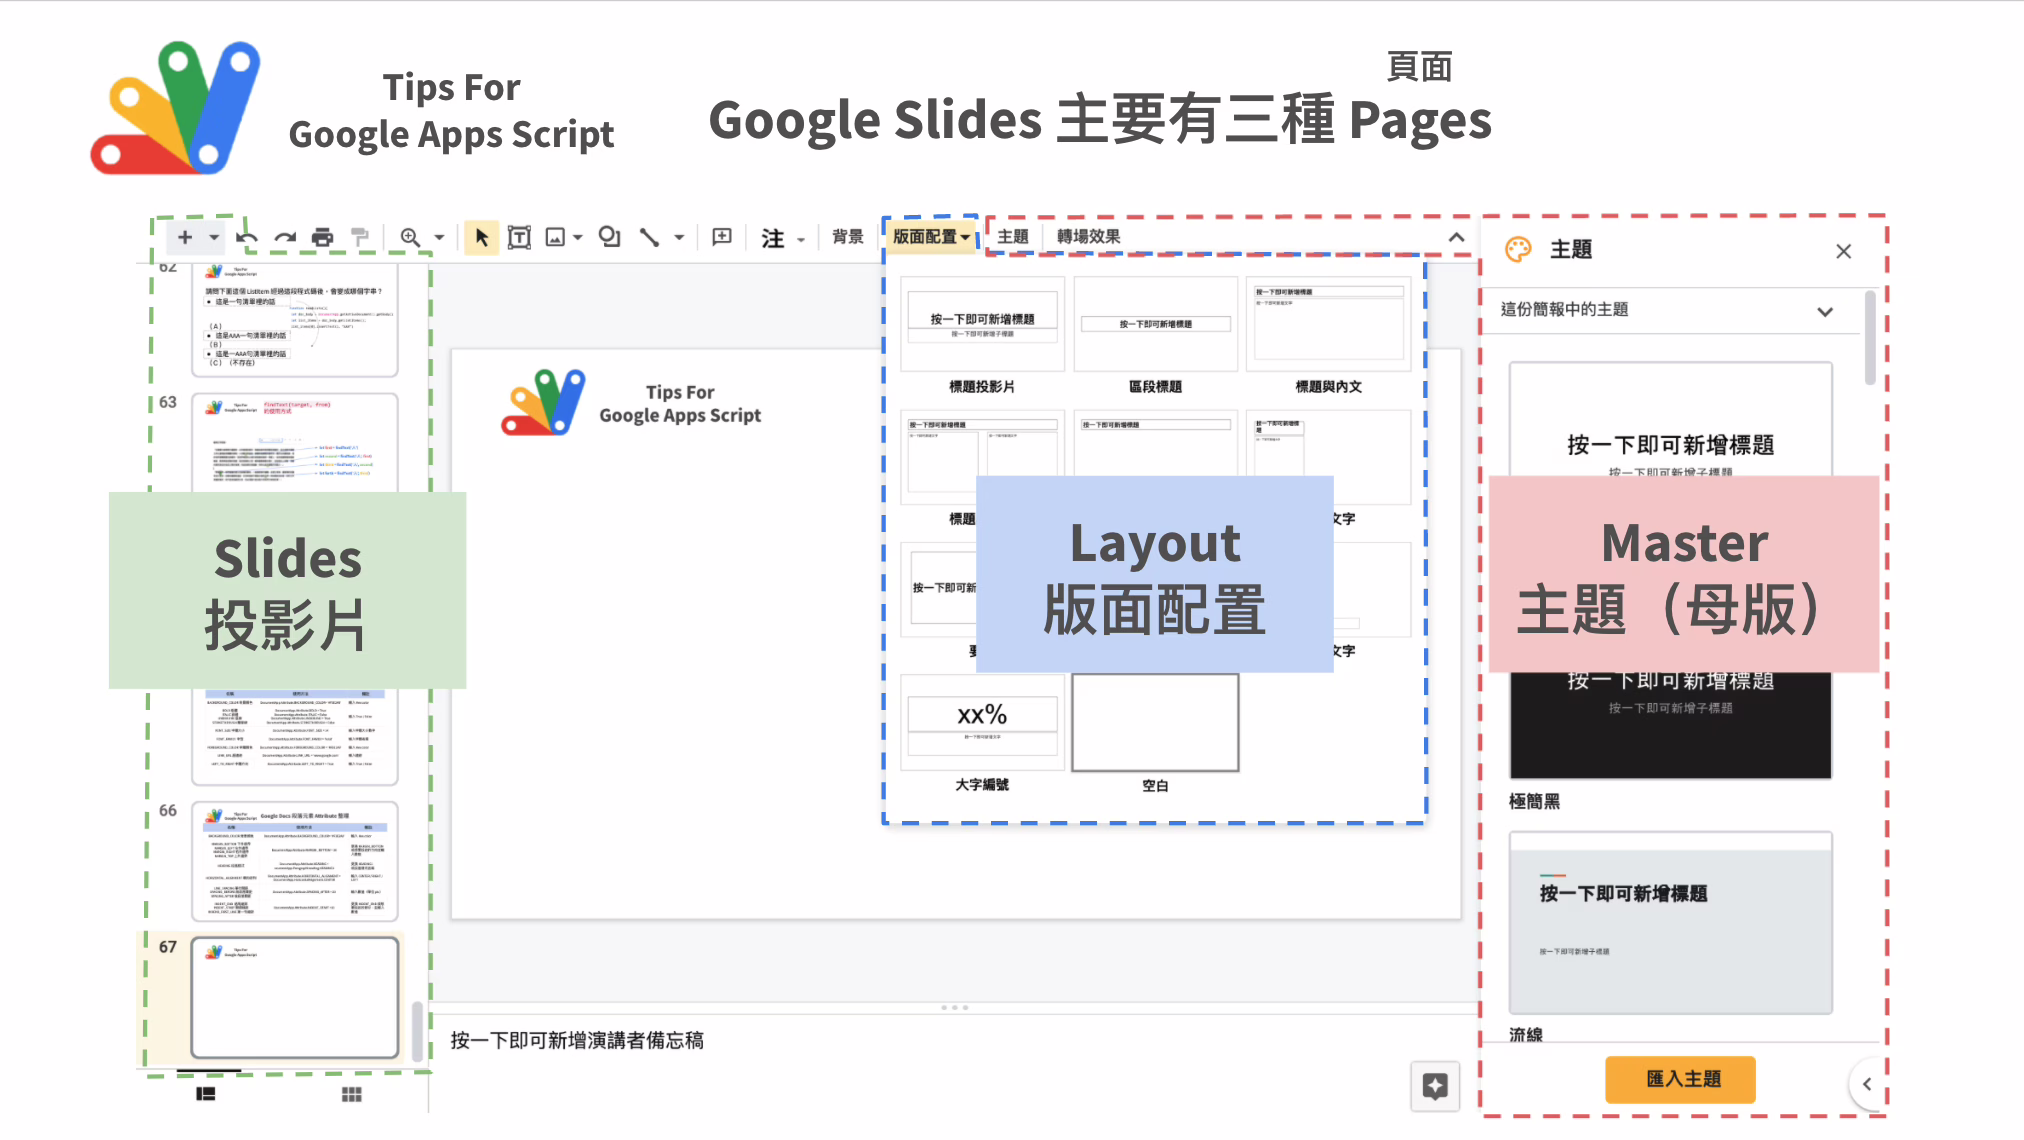Click the side panel collapse chevron
This screenshot has height=1140, width=2024.
[x=1866, y=1084]
